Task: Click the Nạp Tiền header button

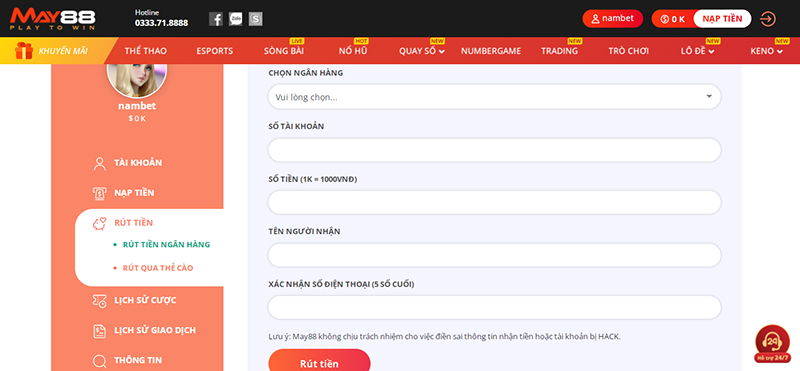Action: 722,19
